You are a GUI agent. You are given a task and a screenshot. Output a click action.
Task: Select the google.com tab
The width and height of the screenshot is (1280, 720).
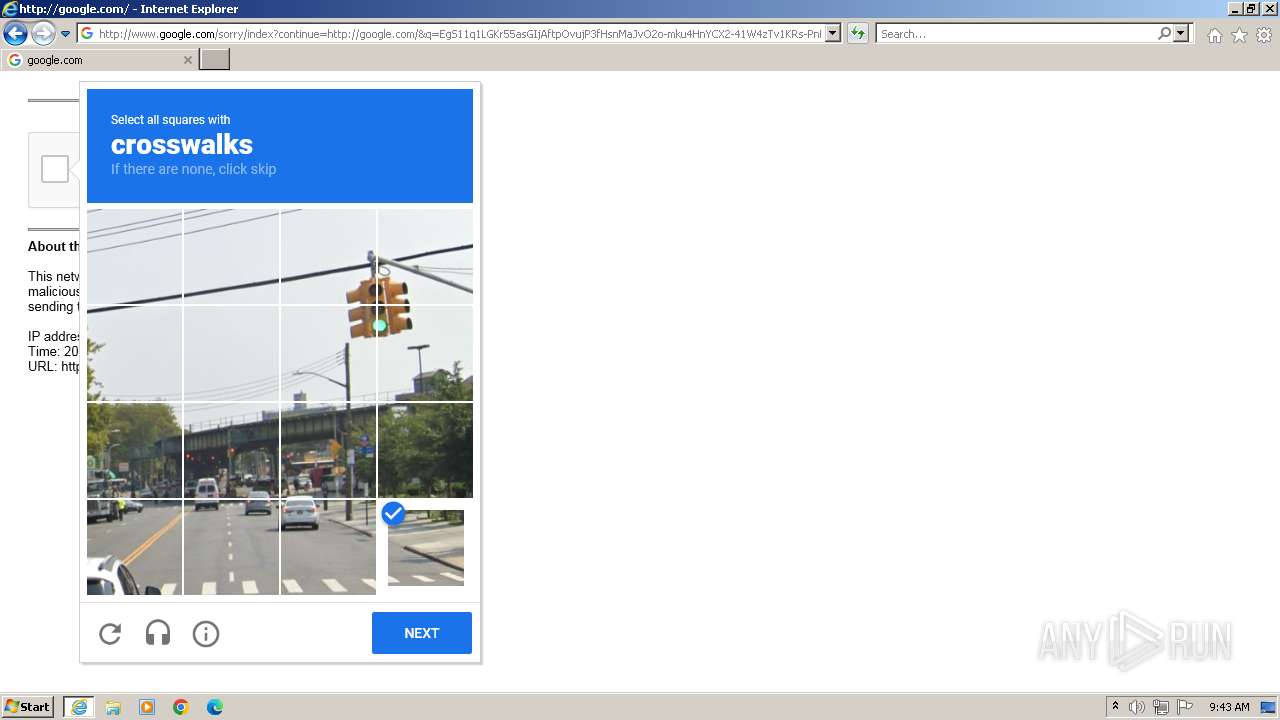point(99,60)
